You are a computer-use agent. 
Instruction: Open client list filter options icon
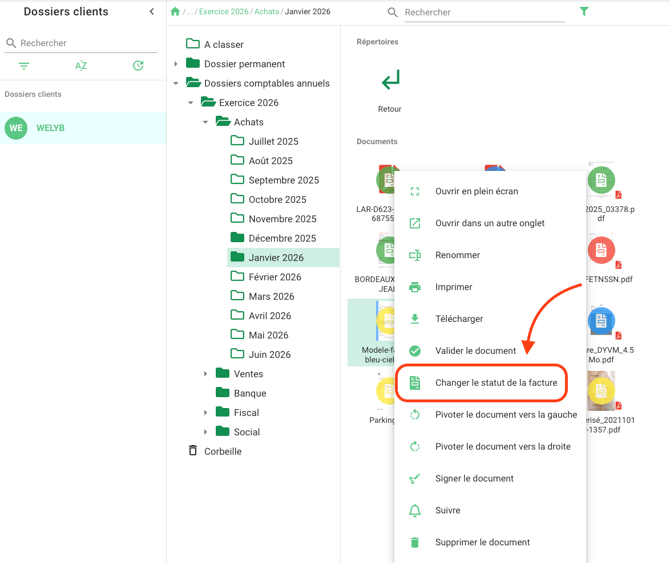[x=24, y=66]
